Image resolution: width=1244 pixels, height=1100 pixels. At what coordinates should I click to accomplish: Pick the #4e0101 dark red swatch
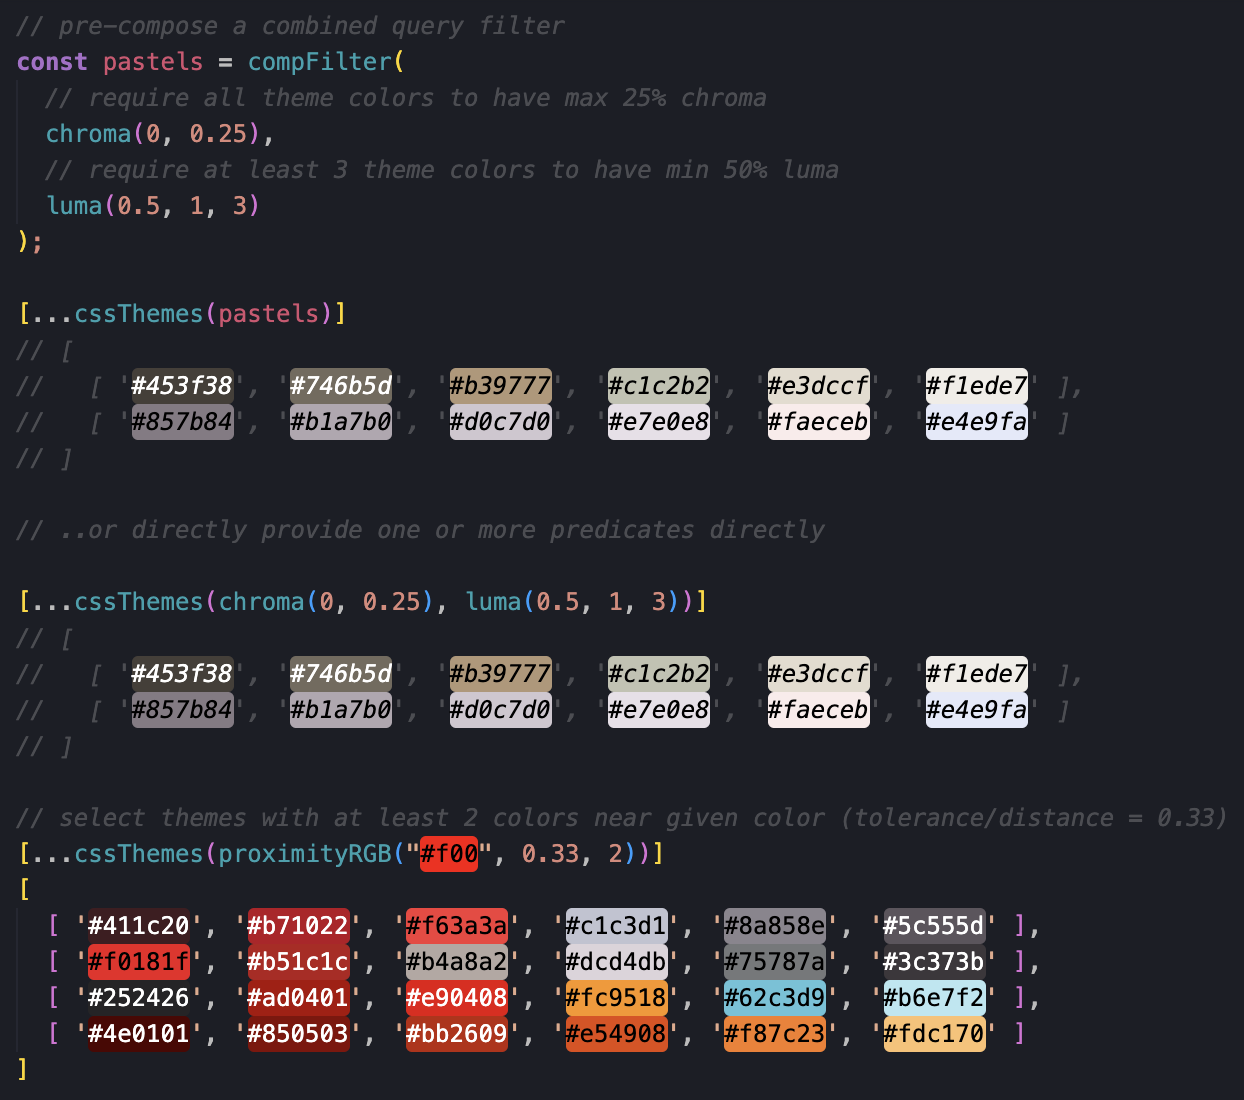[x=139, y=1033]
